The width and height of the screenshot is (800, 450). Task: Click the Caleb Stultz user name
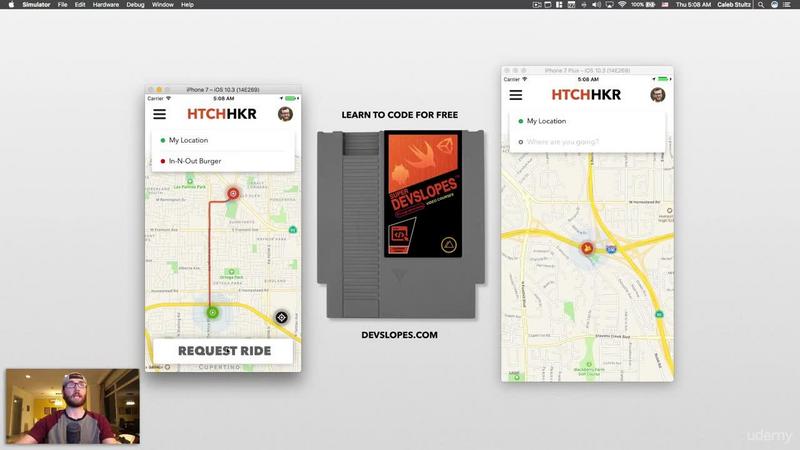point(734,5)
